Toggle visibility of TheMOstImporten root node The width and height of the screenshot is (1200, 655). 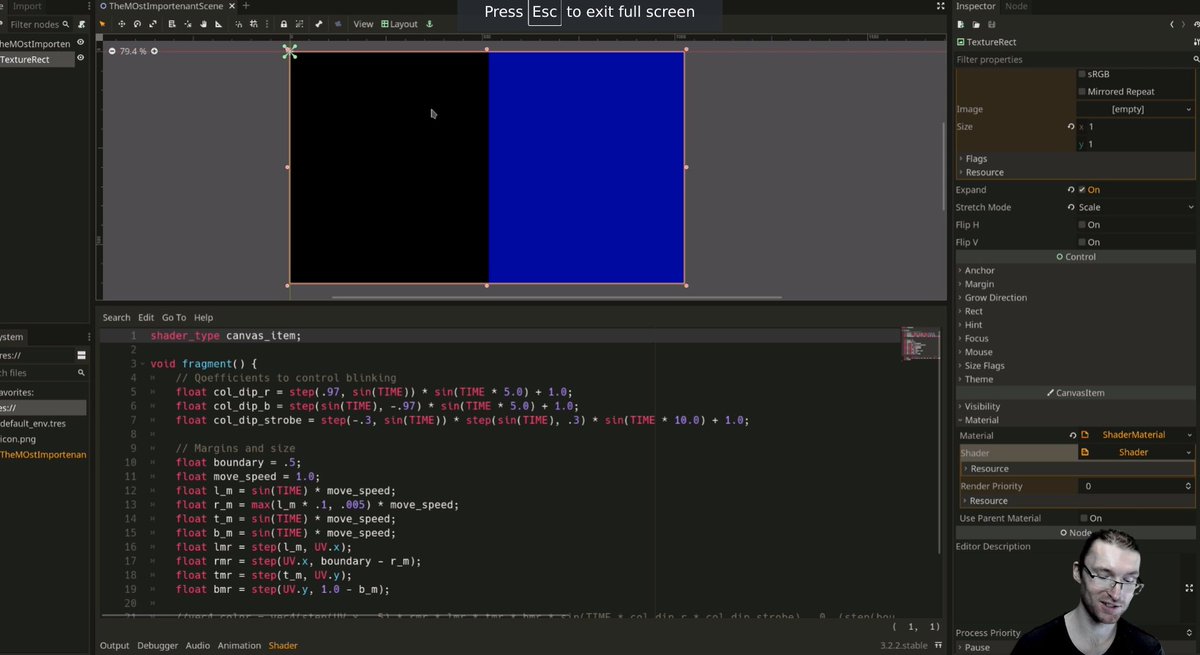[x=81, y=43]
